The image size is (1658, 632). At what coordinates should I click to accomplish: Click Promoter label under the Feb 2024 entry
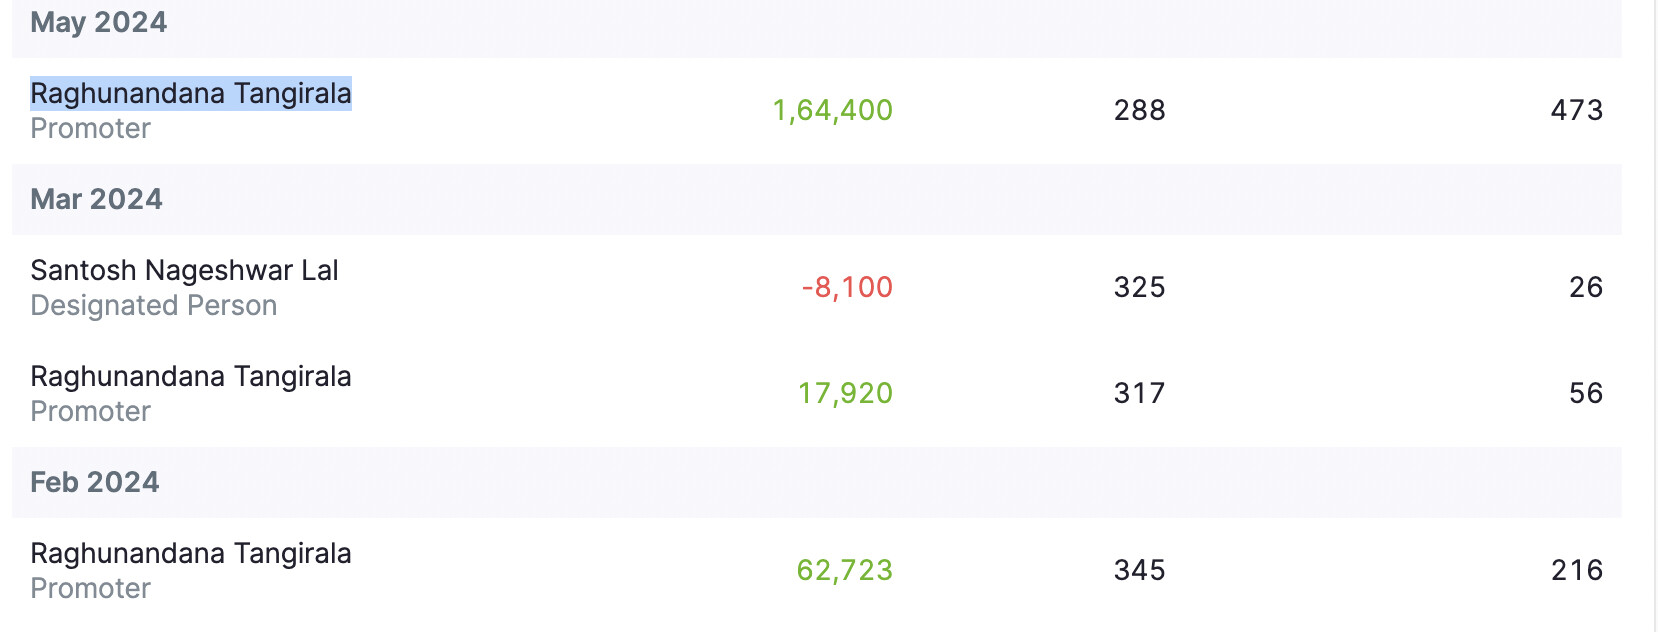click(90, 588)
